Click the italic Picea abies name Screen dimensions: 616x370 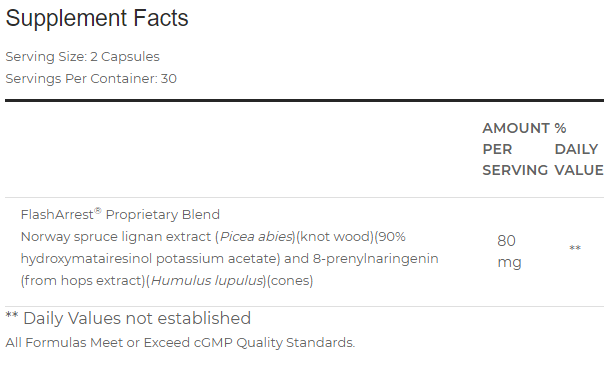coord(256,236)
